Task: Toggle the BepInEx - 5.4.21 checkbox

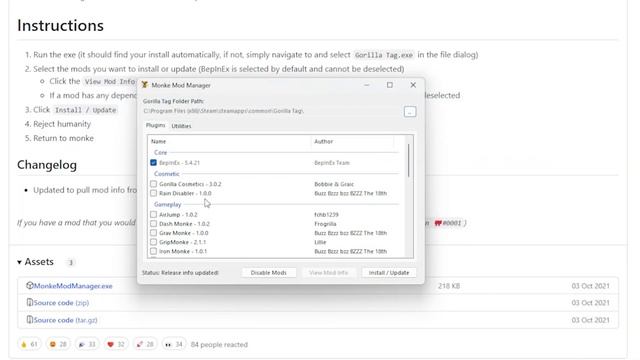Action: pos(153,162)
